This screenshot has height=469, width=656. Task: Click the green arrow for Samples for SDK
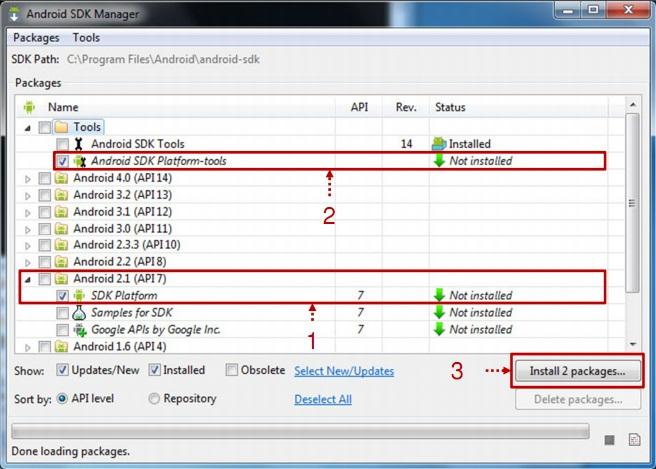(x=439, y=313)
